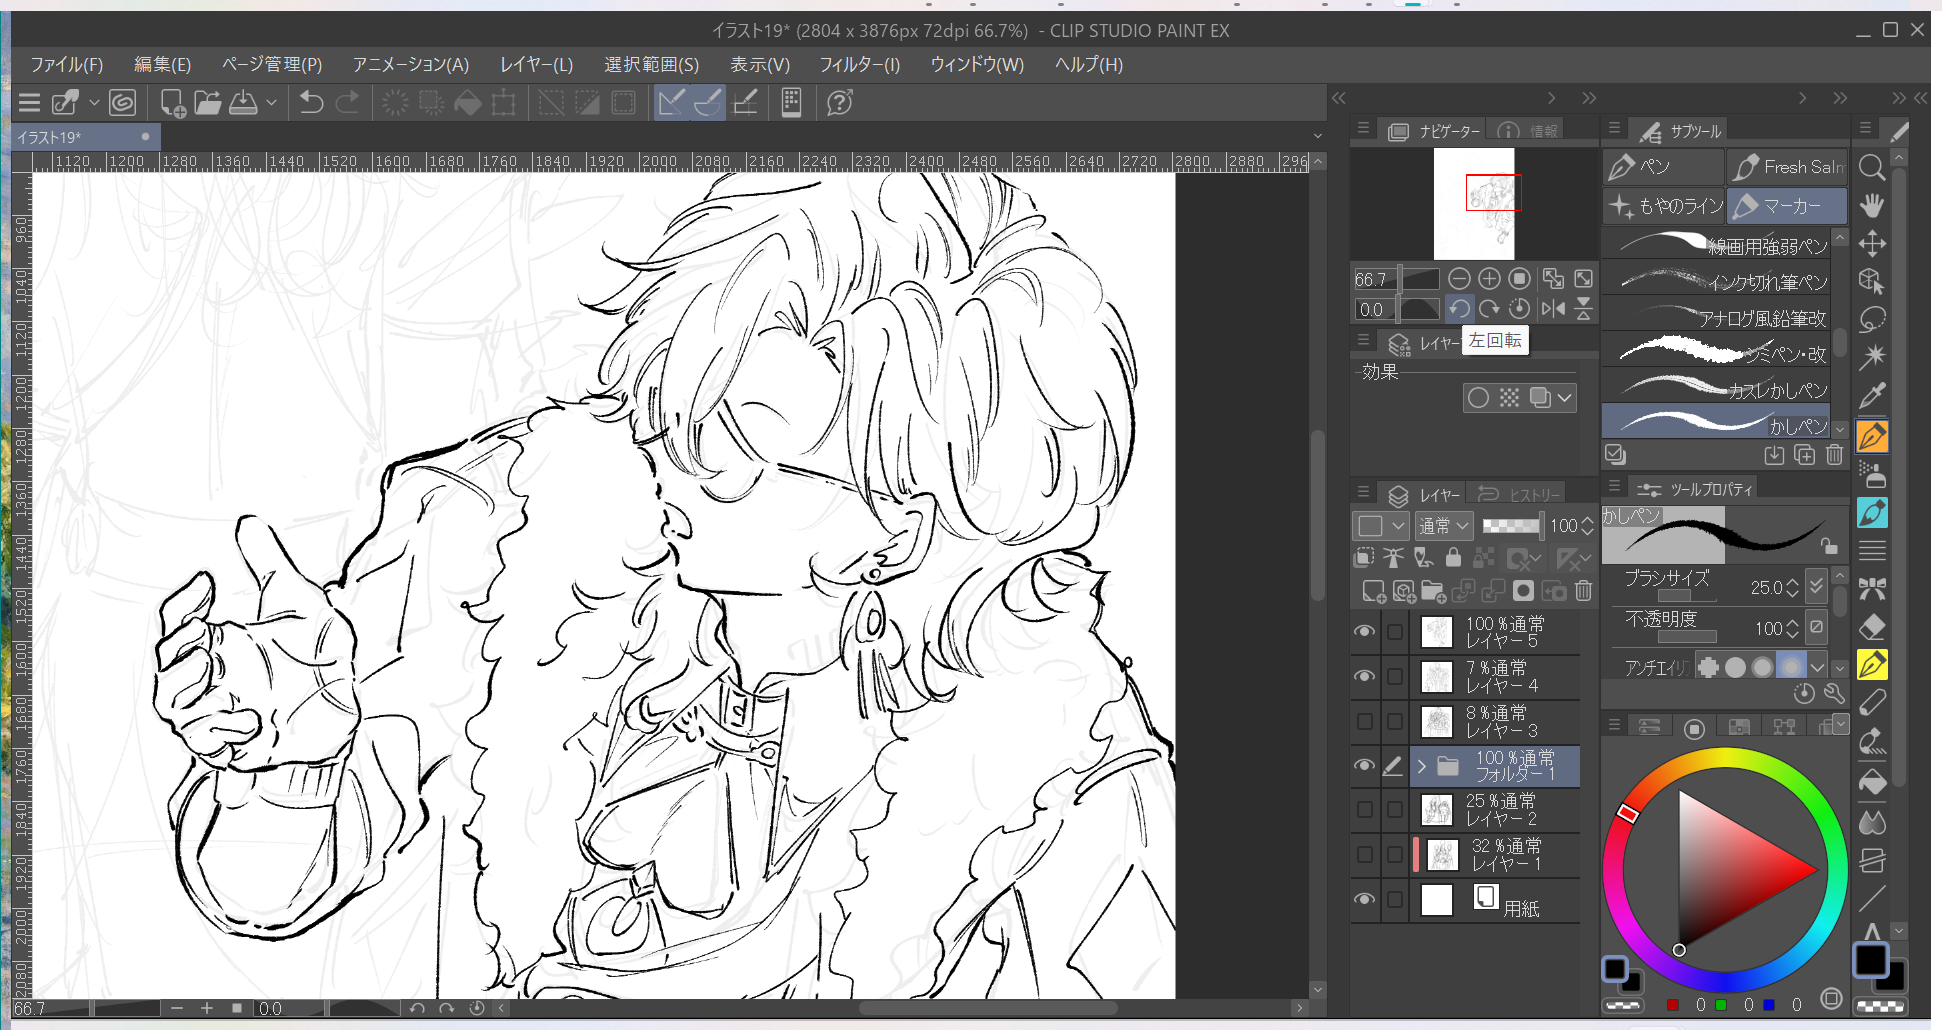Select the Hand move tool
Viewport: 1942px width, 1030px height.
1872,206
